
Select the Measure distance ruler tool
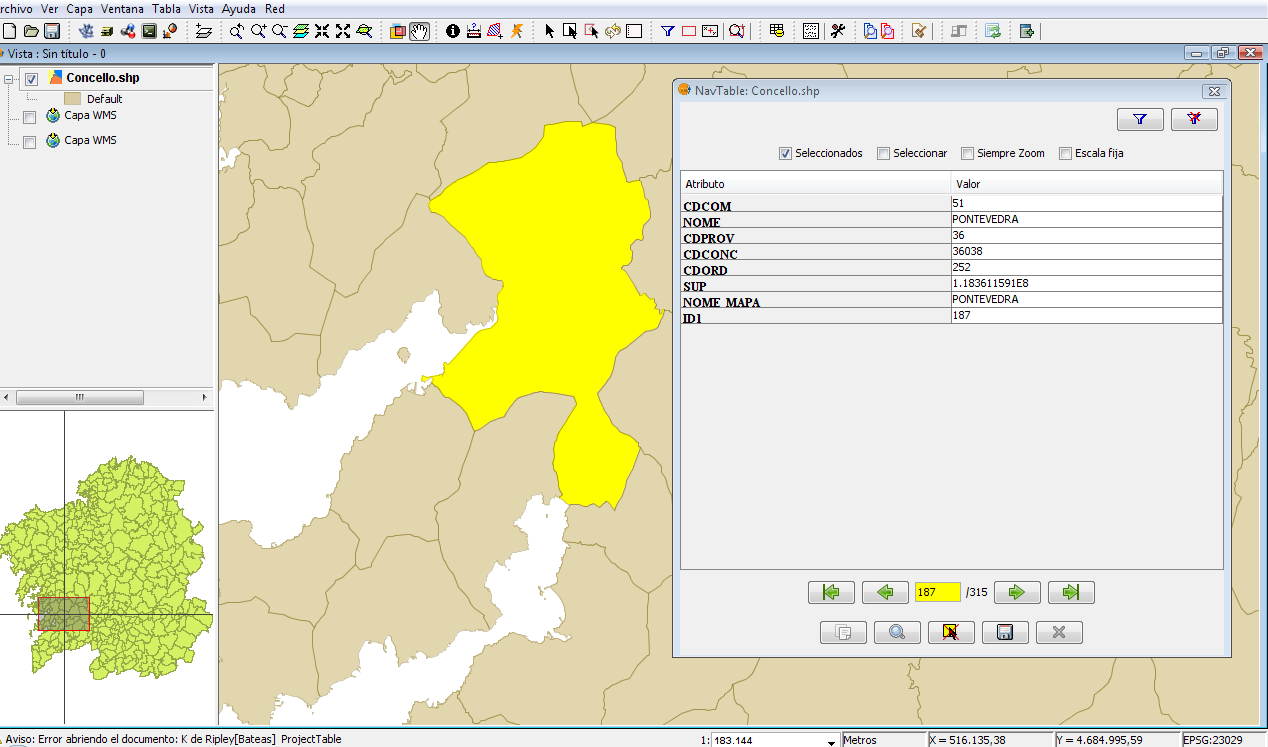point(474,31)
